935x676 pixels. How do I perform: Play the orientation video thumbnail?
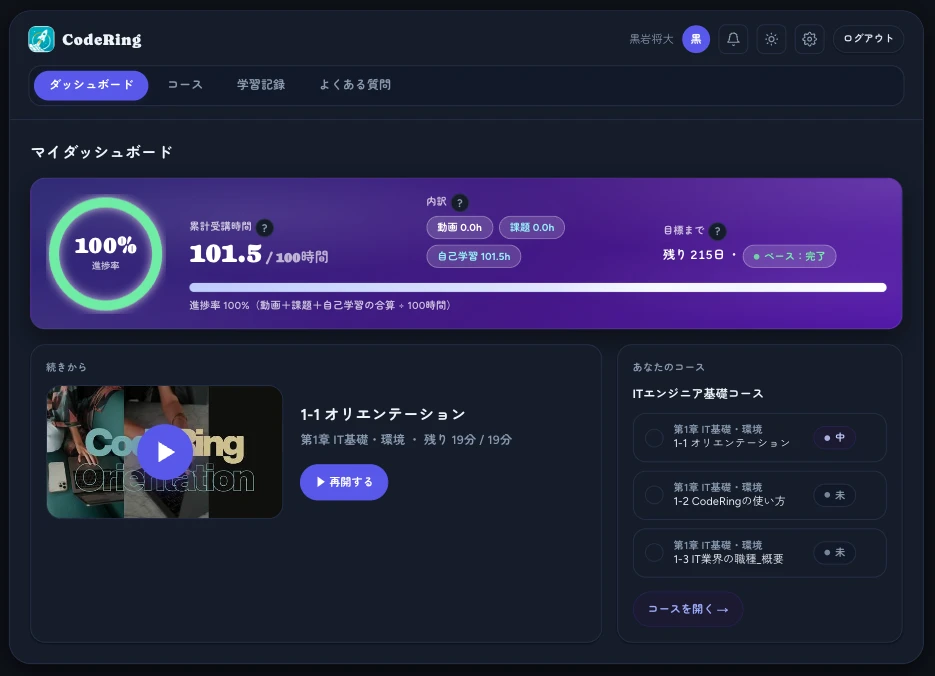click(x=165, y=452)
